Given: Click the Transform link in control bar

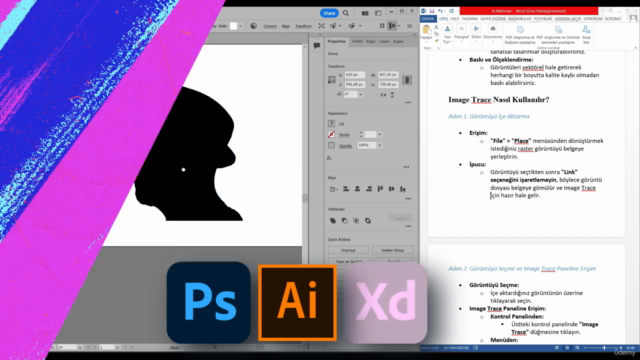Looking at the screenshot, I should click(x=303, y=26).
